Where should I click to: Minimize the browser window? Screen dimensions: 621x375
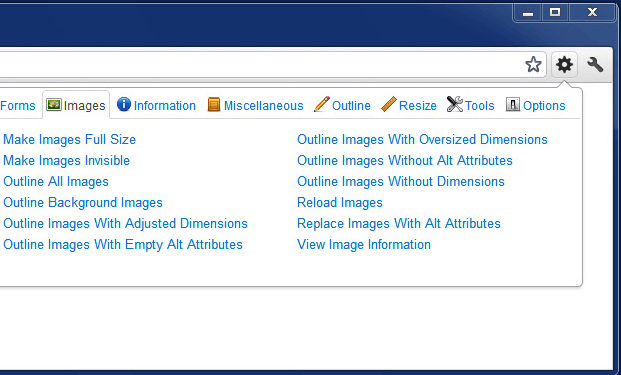pos(528,13)
